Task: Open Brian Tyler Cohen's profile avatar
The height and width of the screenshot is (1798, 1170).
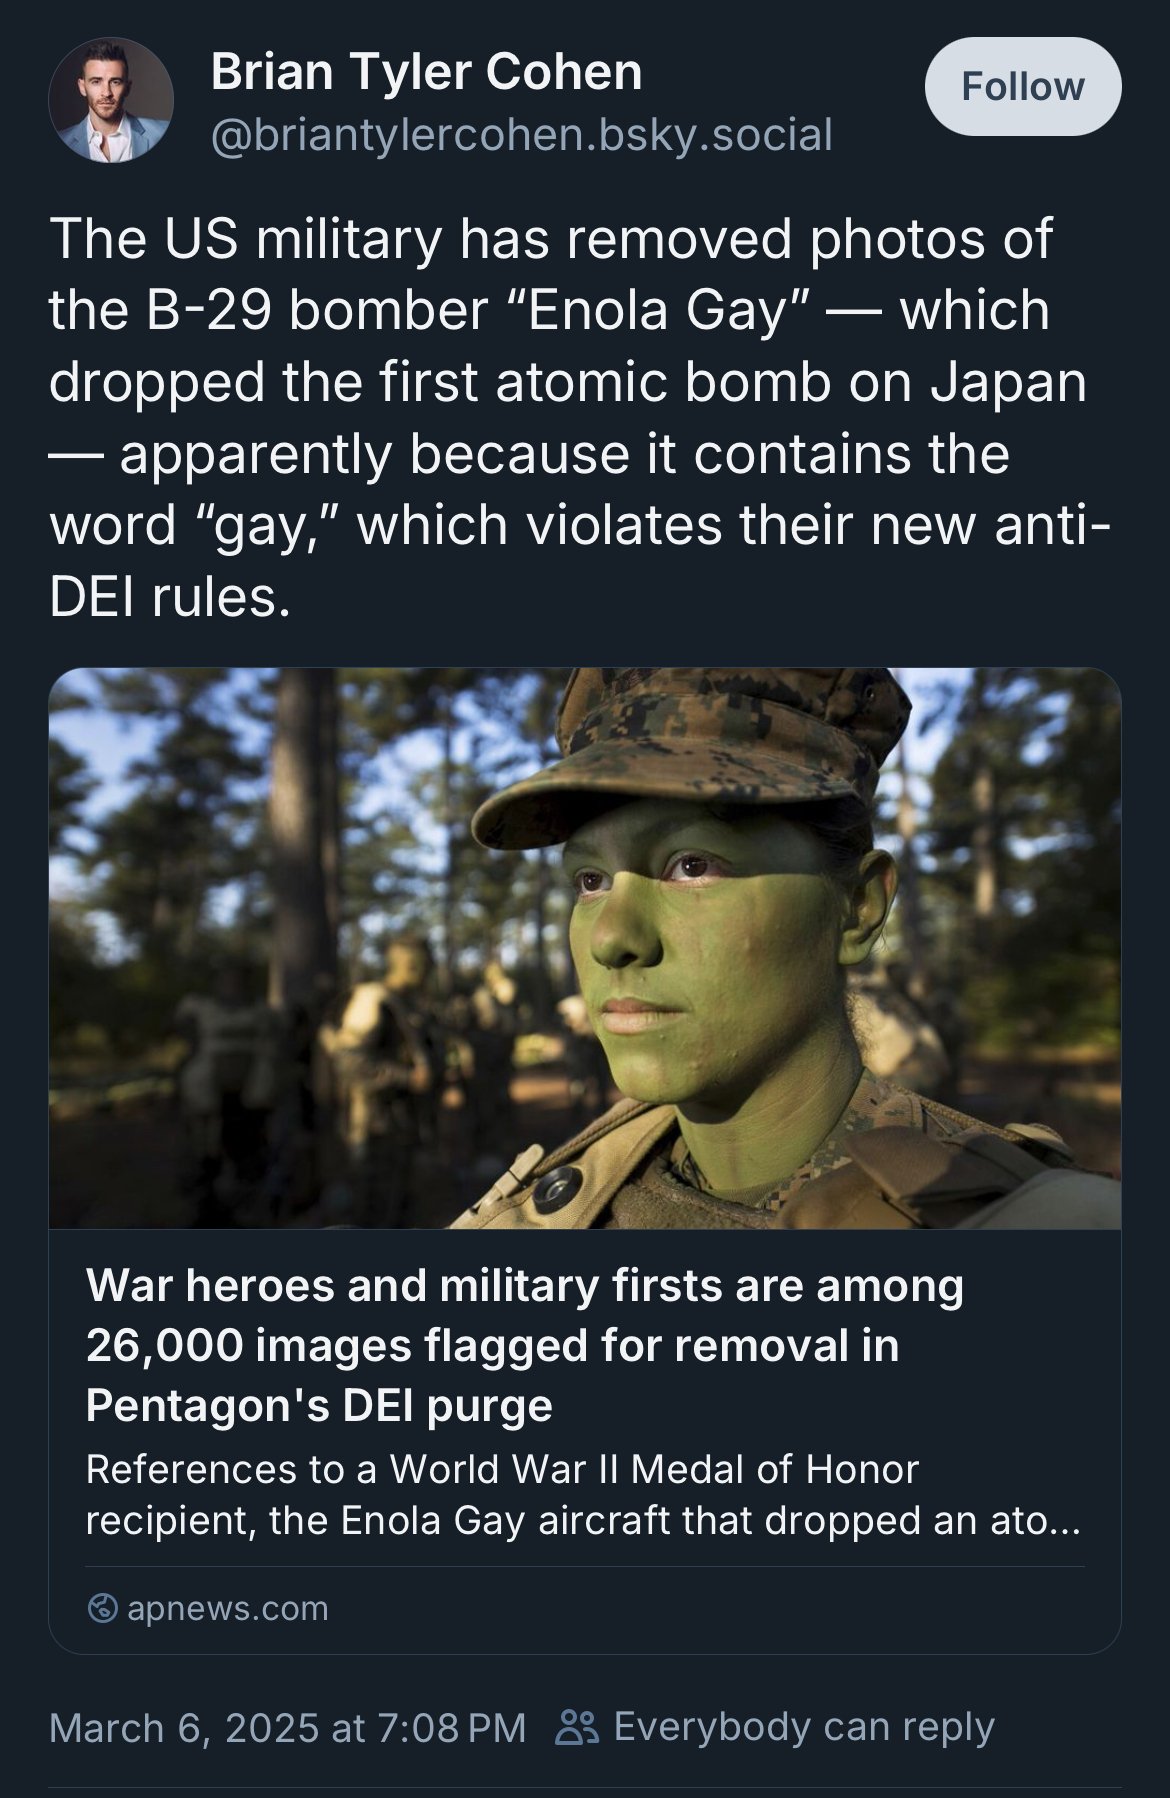Action: point(111,100)
